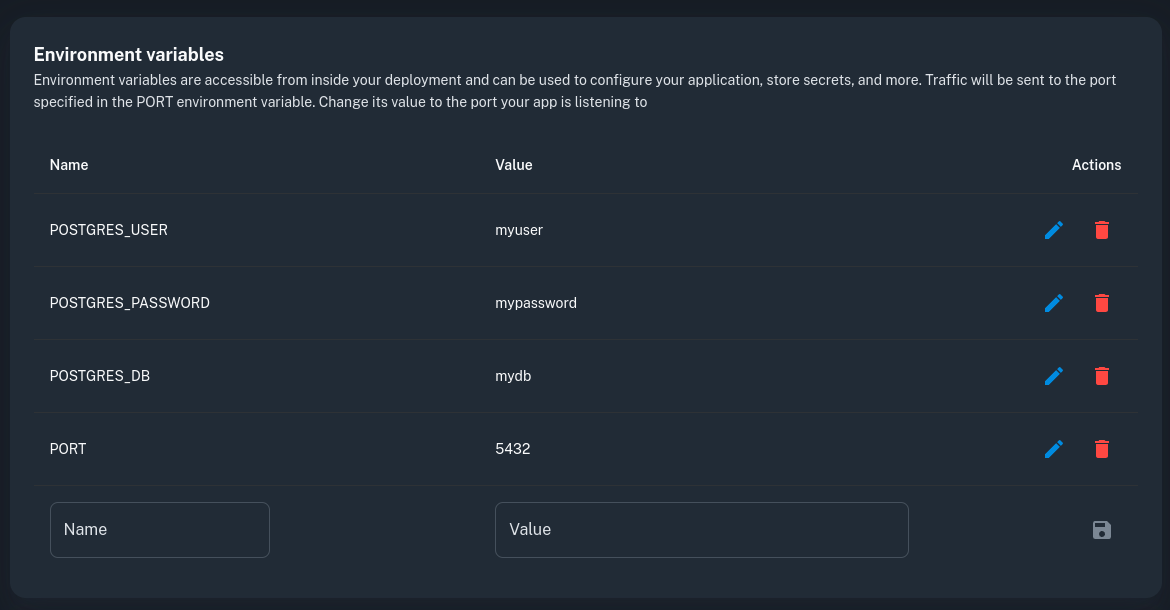This screenshot has height=610, width=1170.
Task: Click the Actions column header
Action: (x=1096, y=165)
